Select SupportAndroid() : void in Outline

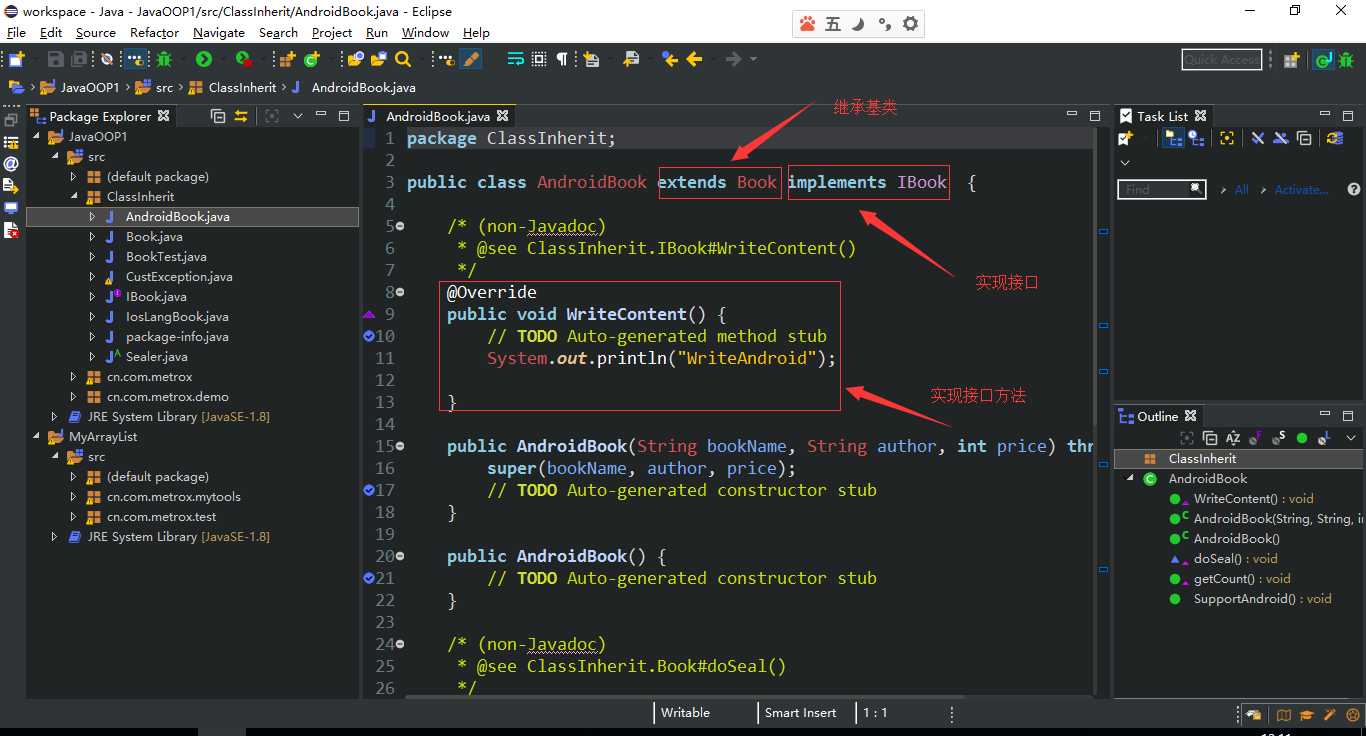[x=1262, y=599]
